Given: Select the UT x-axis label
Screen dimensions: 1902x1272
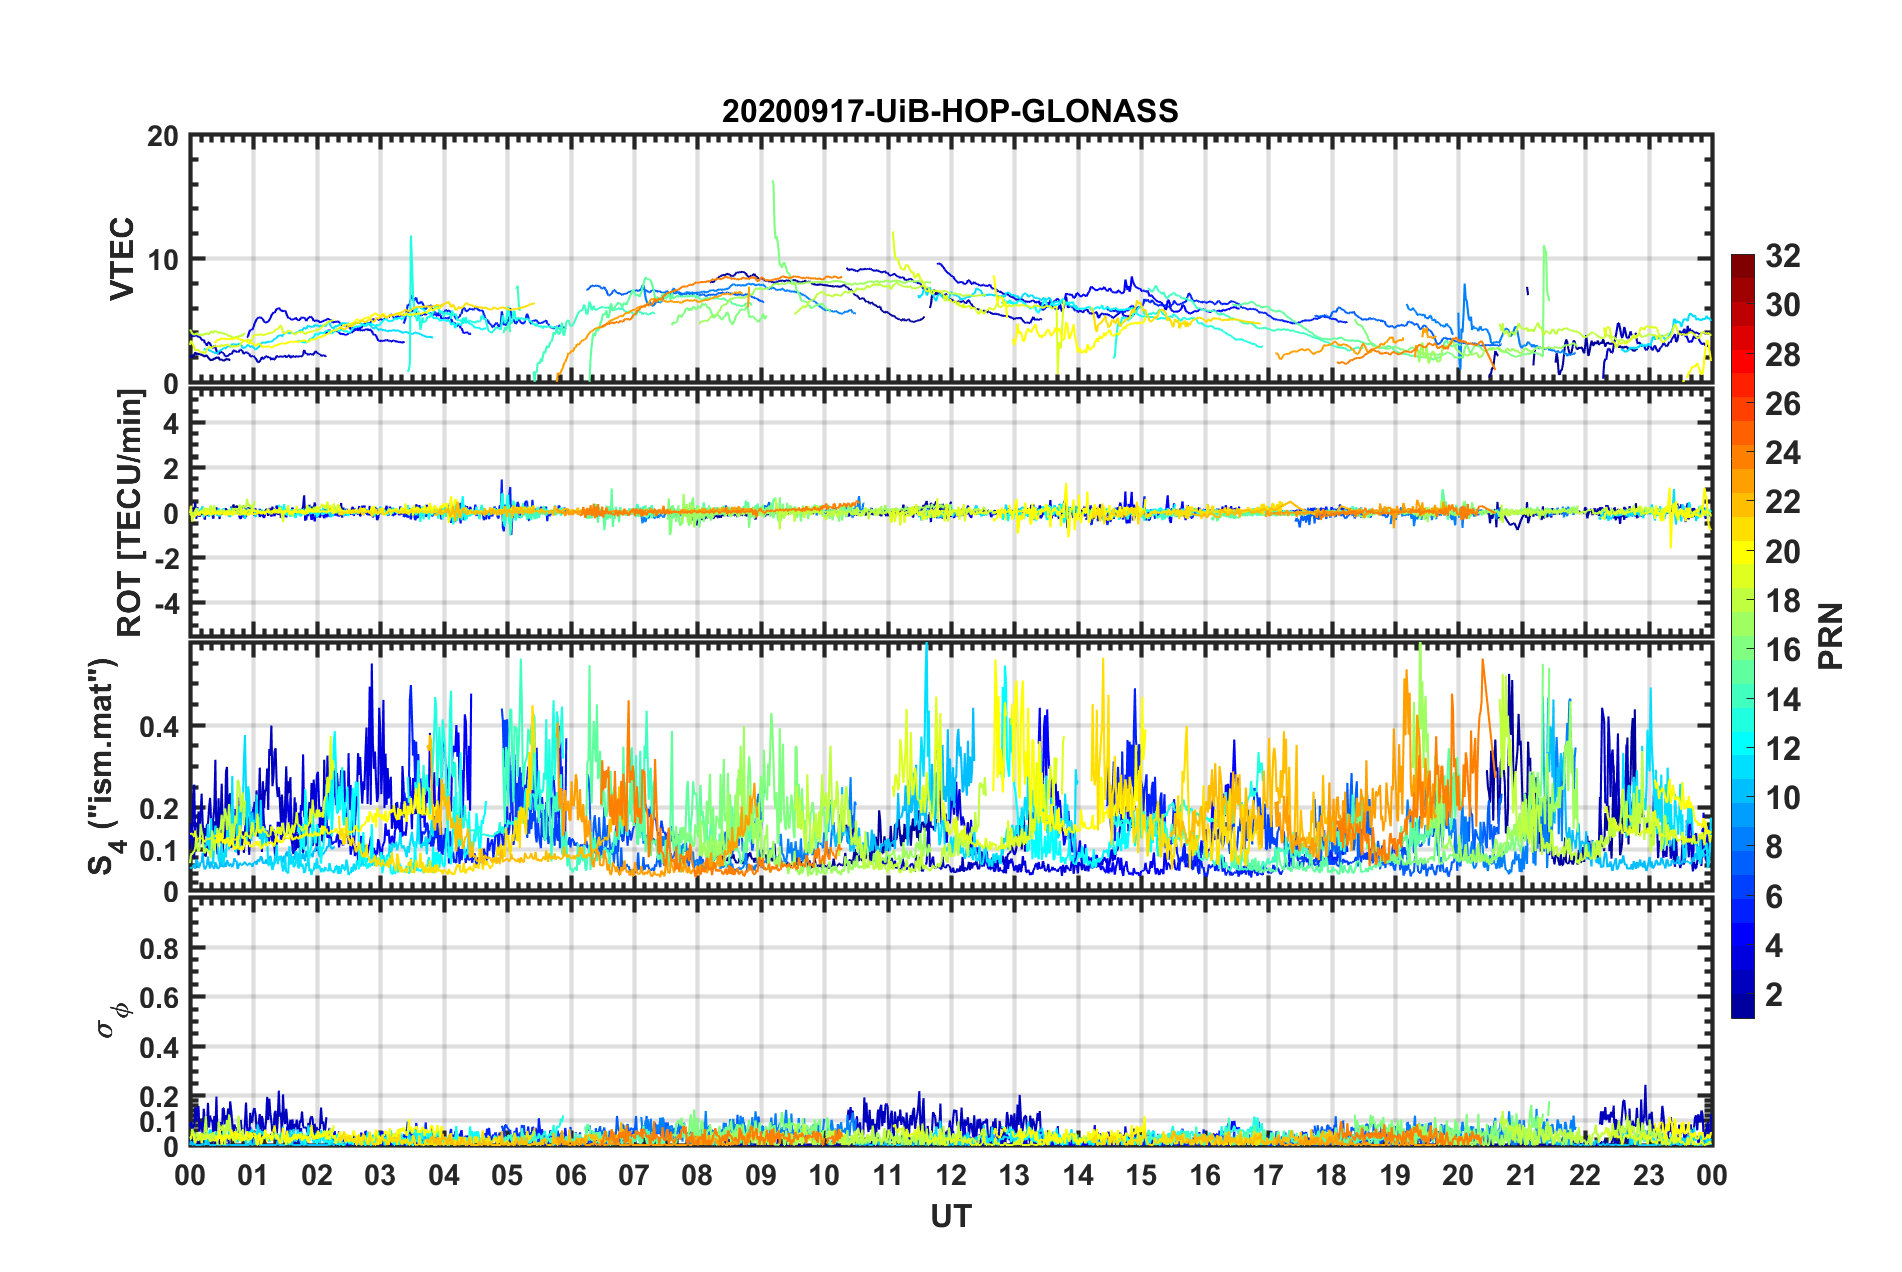Looking at the screenshot, I should pos(951,1215).
